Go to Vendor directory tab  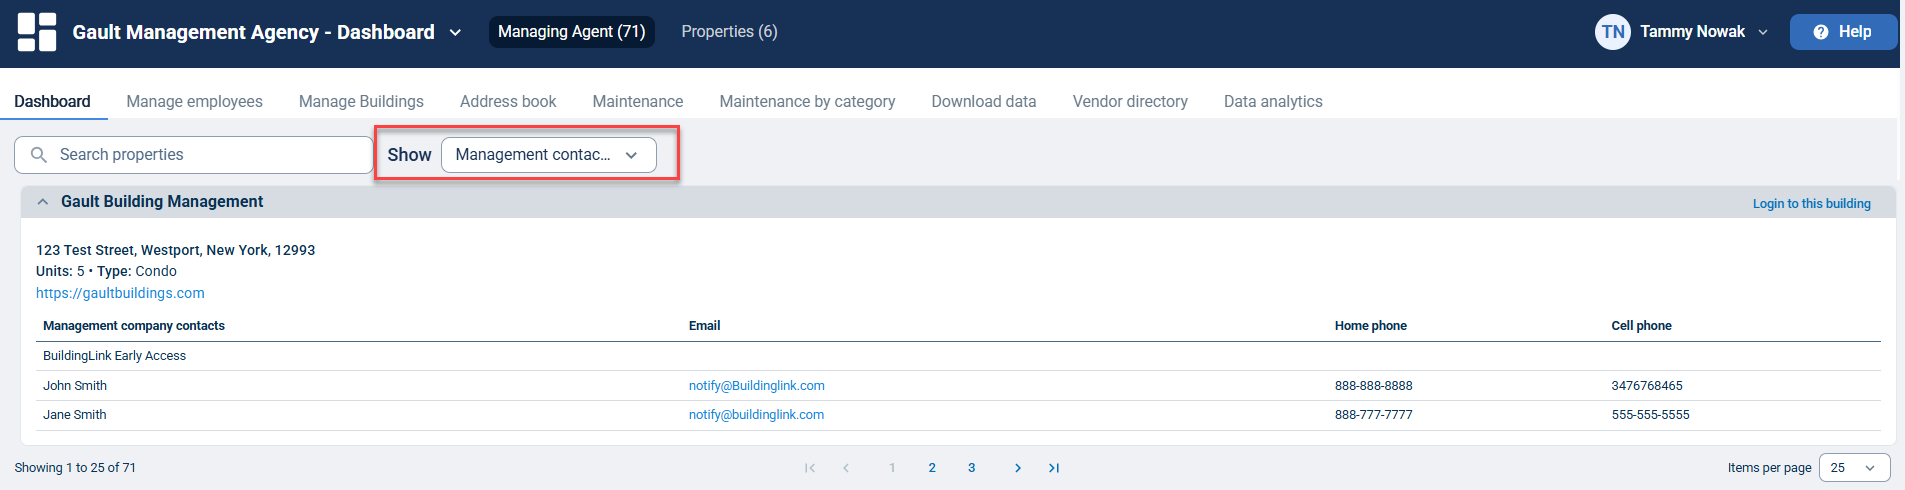click(x=1130, y=101)
